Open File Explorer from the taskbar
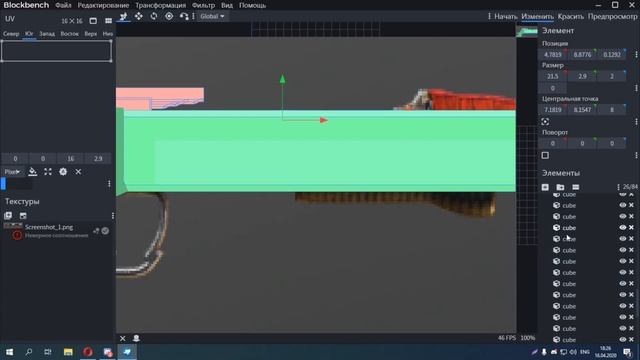640x360 pixels. pos(68,351)
